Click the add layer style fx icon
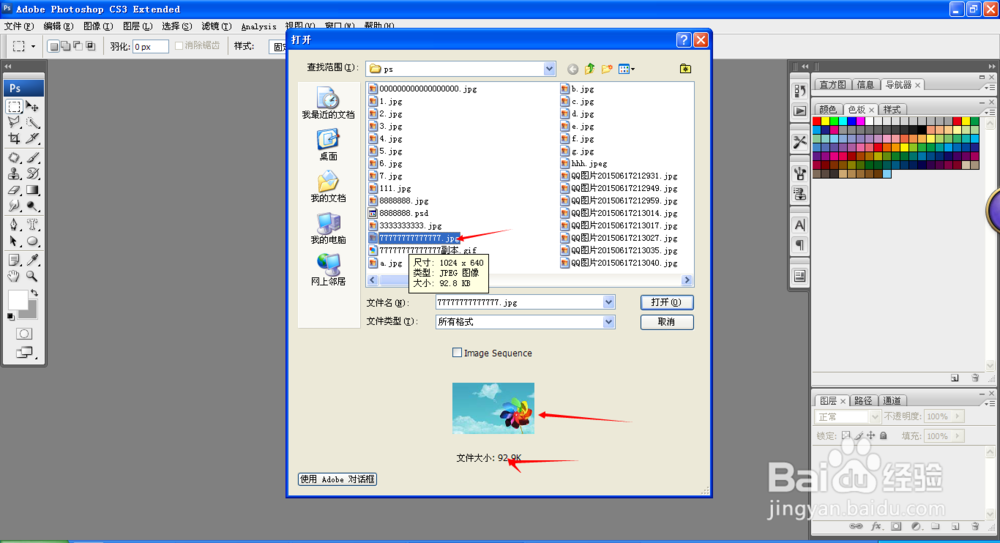This screenshot has width=1000, height=543. 876,526
